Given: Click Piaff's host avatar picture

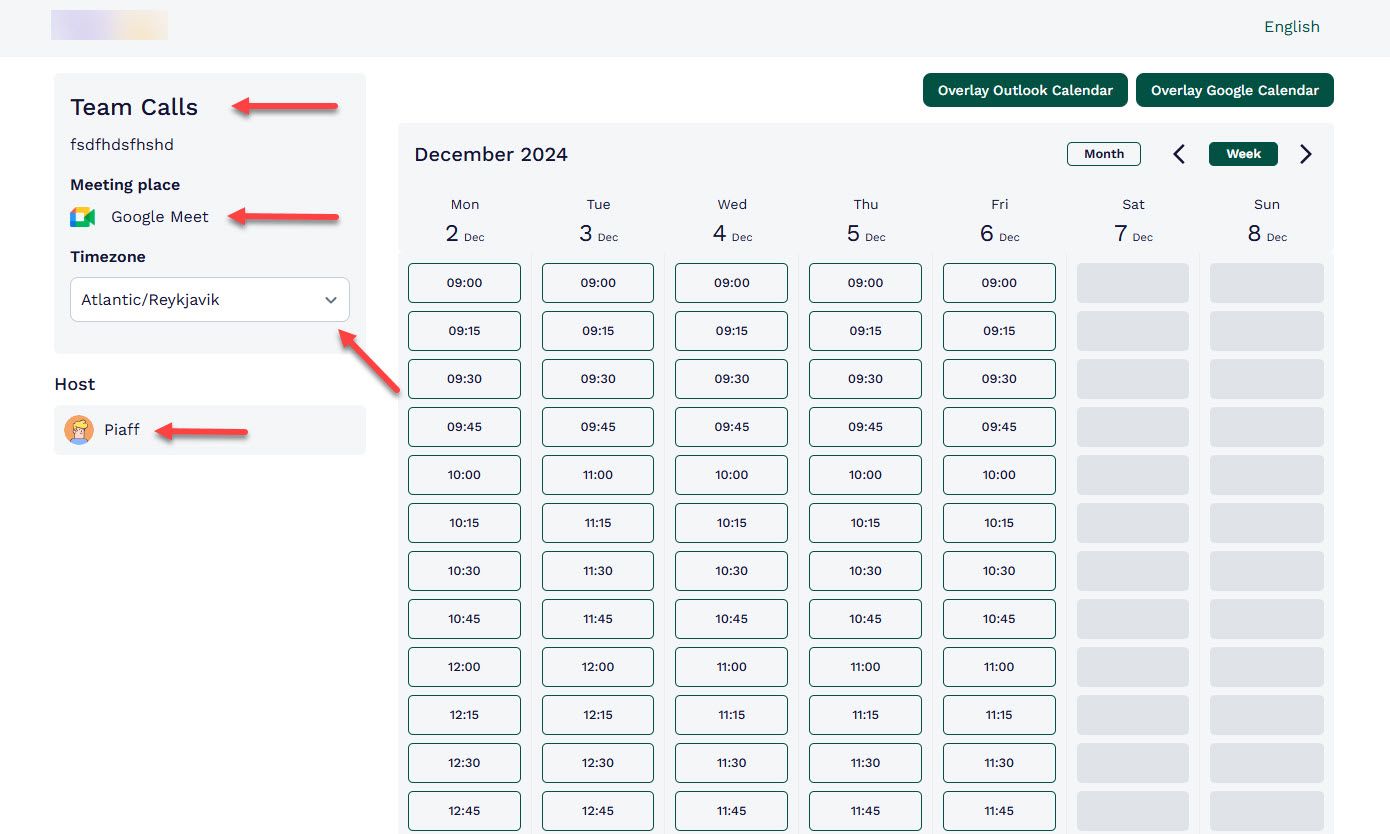Looking at the screenshot, I should 79,429.
